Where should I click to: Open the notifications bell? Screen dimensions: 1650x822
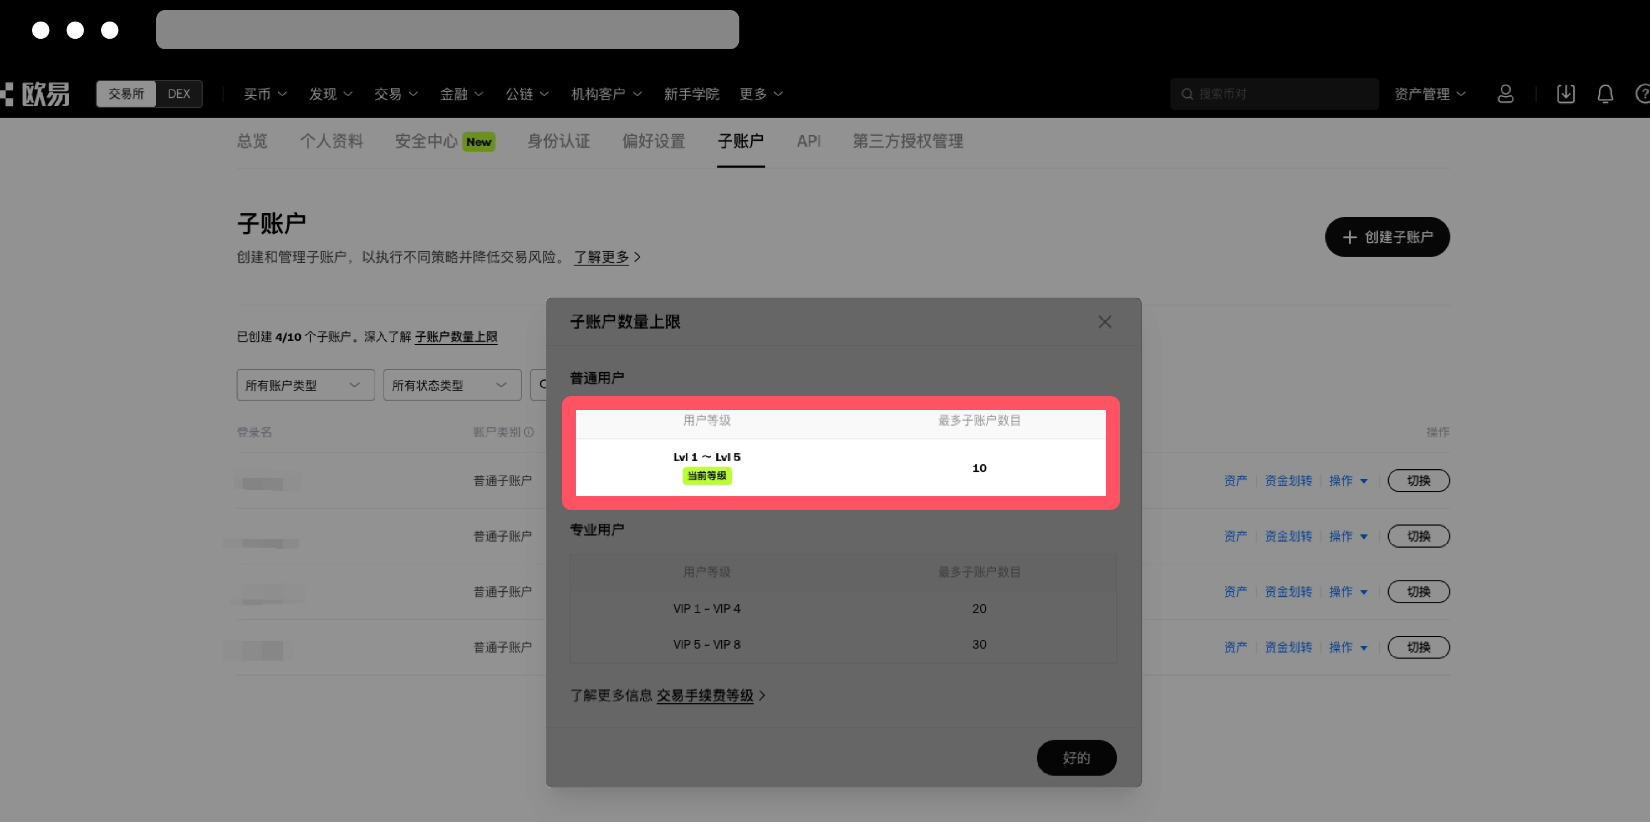coord(1605,94)
